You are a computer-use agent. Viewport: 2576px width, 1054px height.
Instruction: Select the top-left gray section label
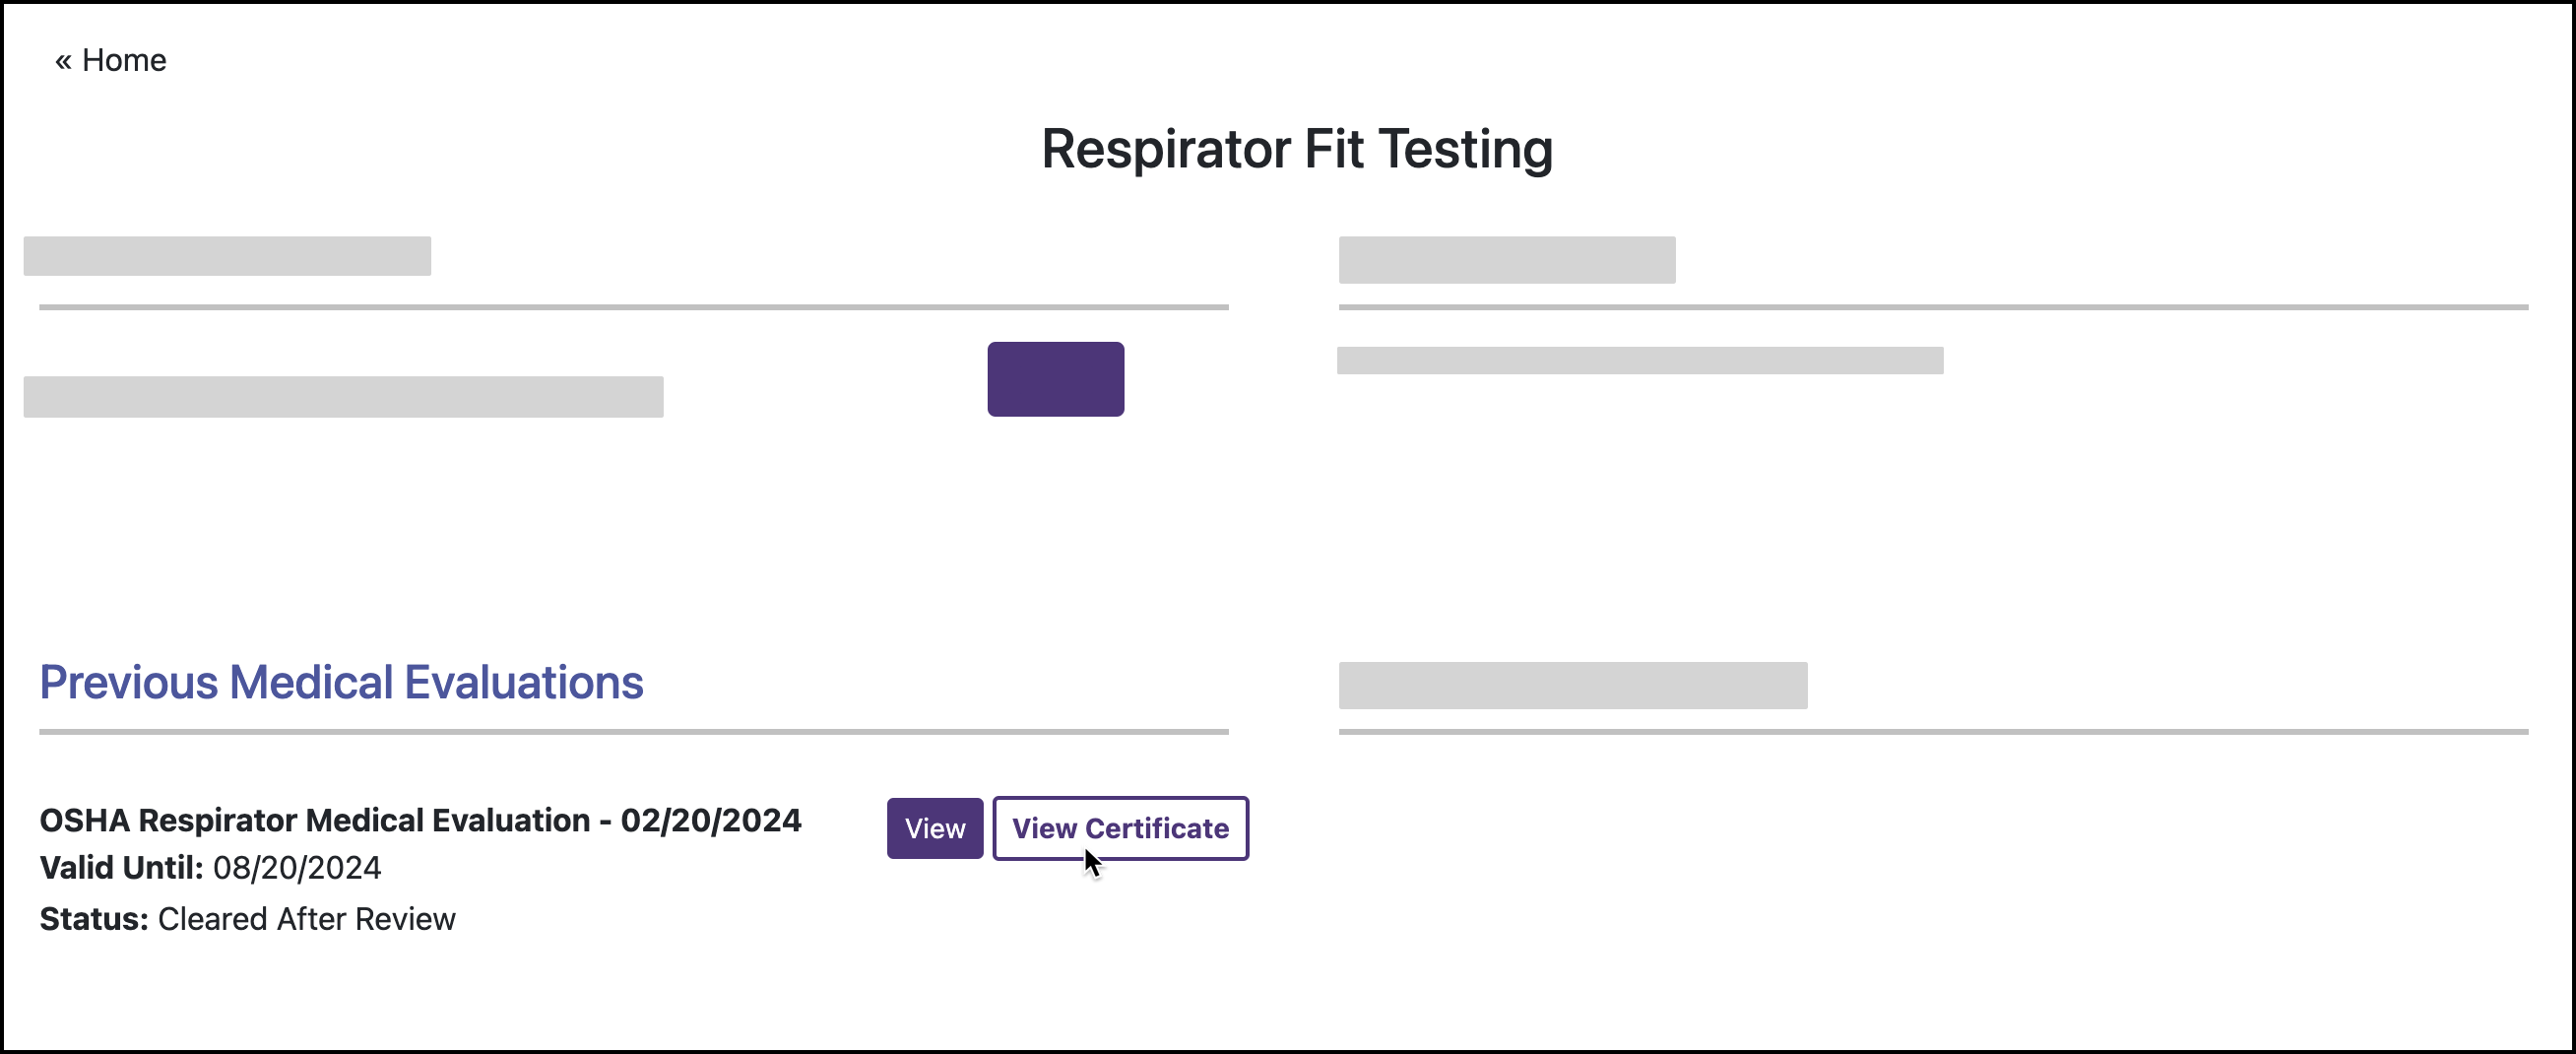click(227, 256)
